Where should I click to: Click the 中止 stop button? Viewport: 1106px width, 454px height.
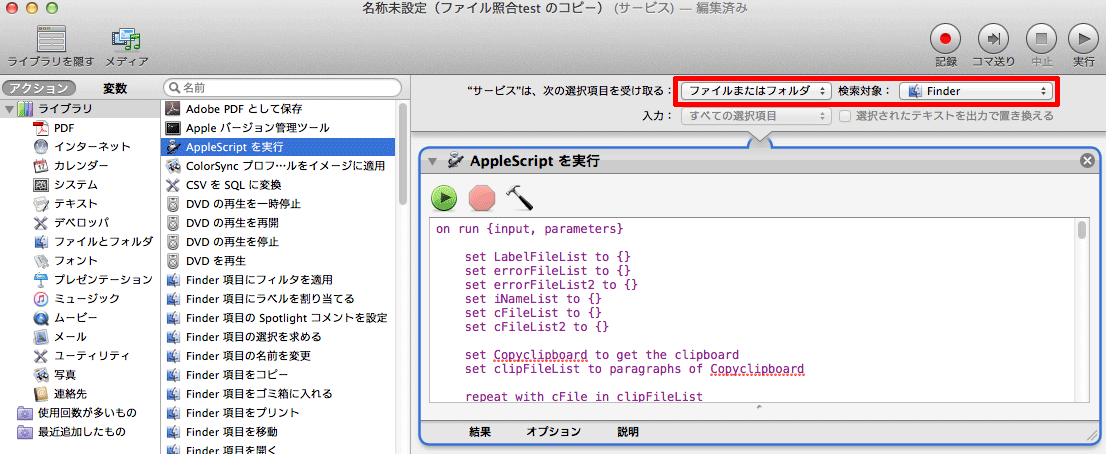click(x=1041, y=39)
